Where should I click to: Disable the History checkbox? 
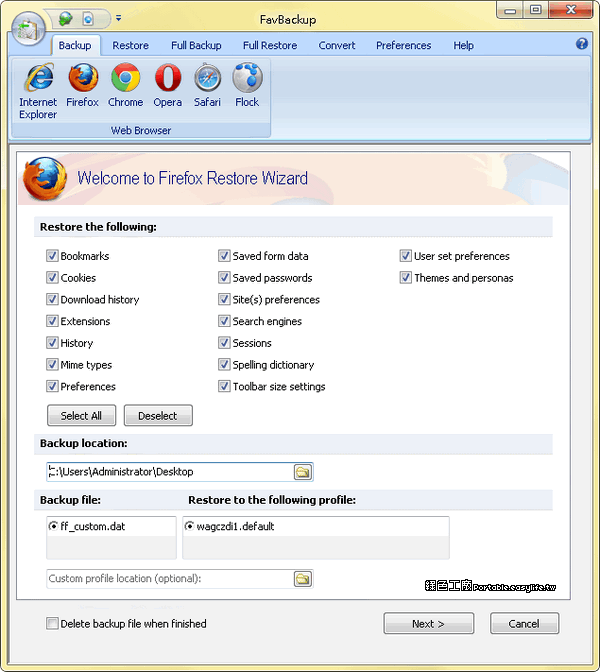[x=52, y=343]
